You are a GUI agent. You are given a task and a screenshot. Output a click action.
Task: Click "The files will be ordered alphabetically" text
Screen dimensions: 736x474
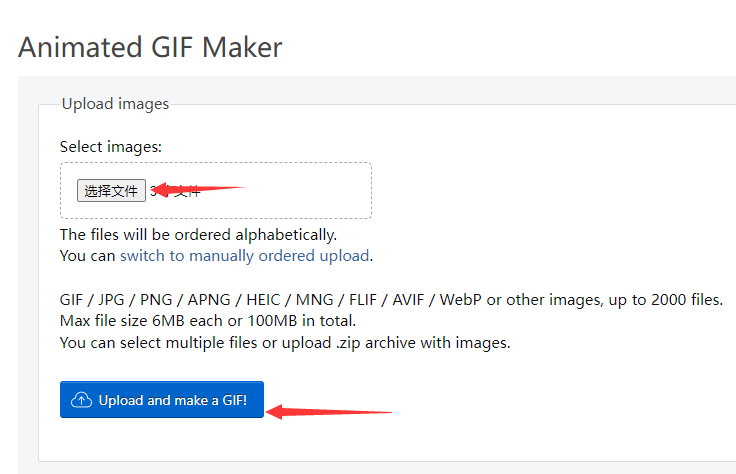tap(198, 235)
